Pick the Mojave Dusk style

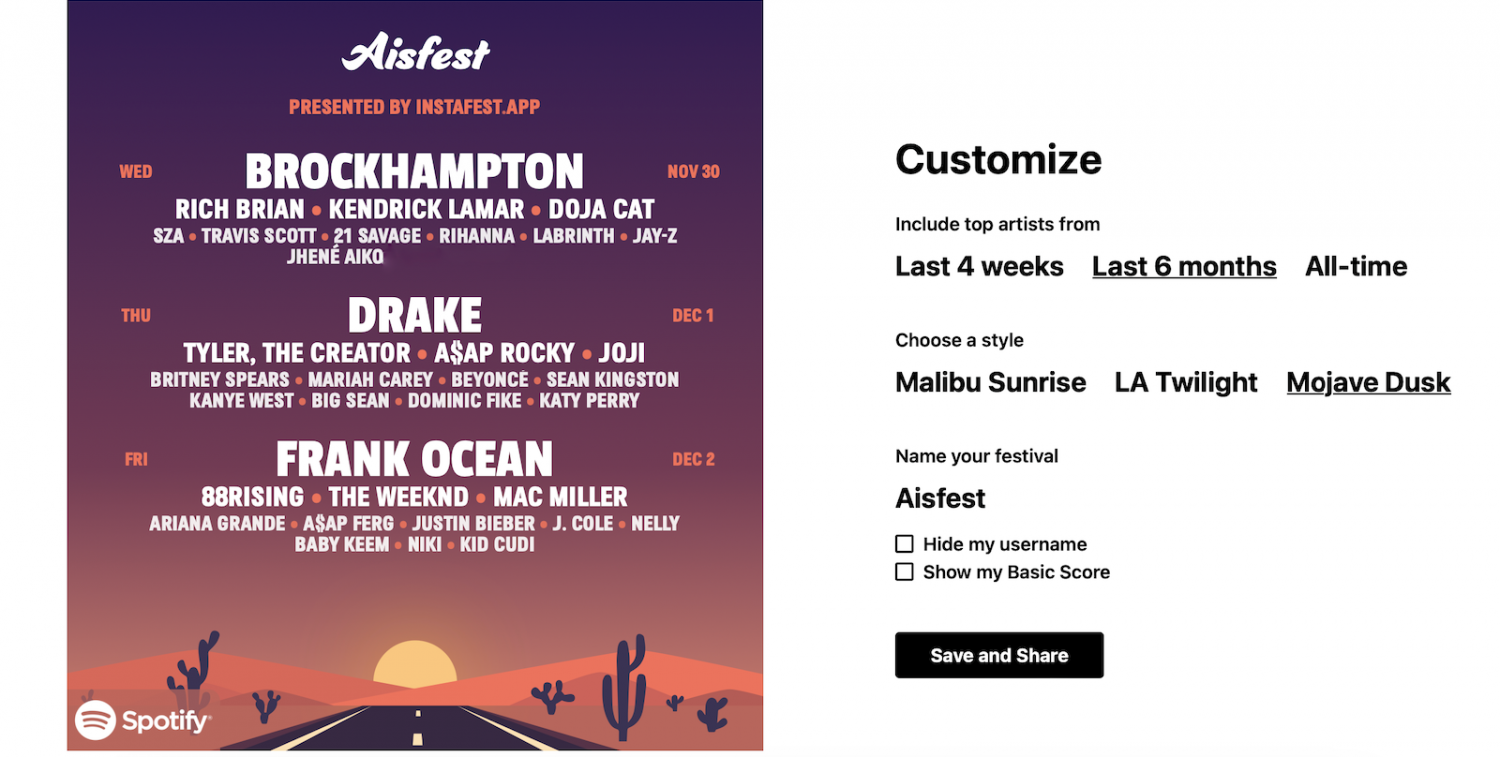pos(1368,382)
